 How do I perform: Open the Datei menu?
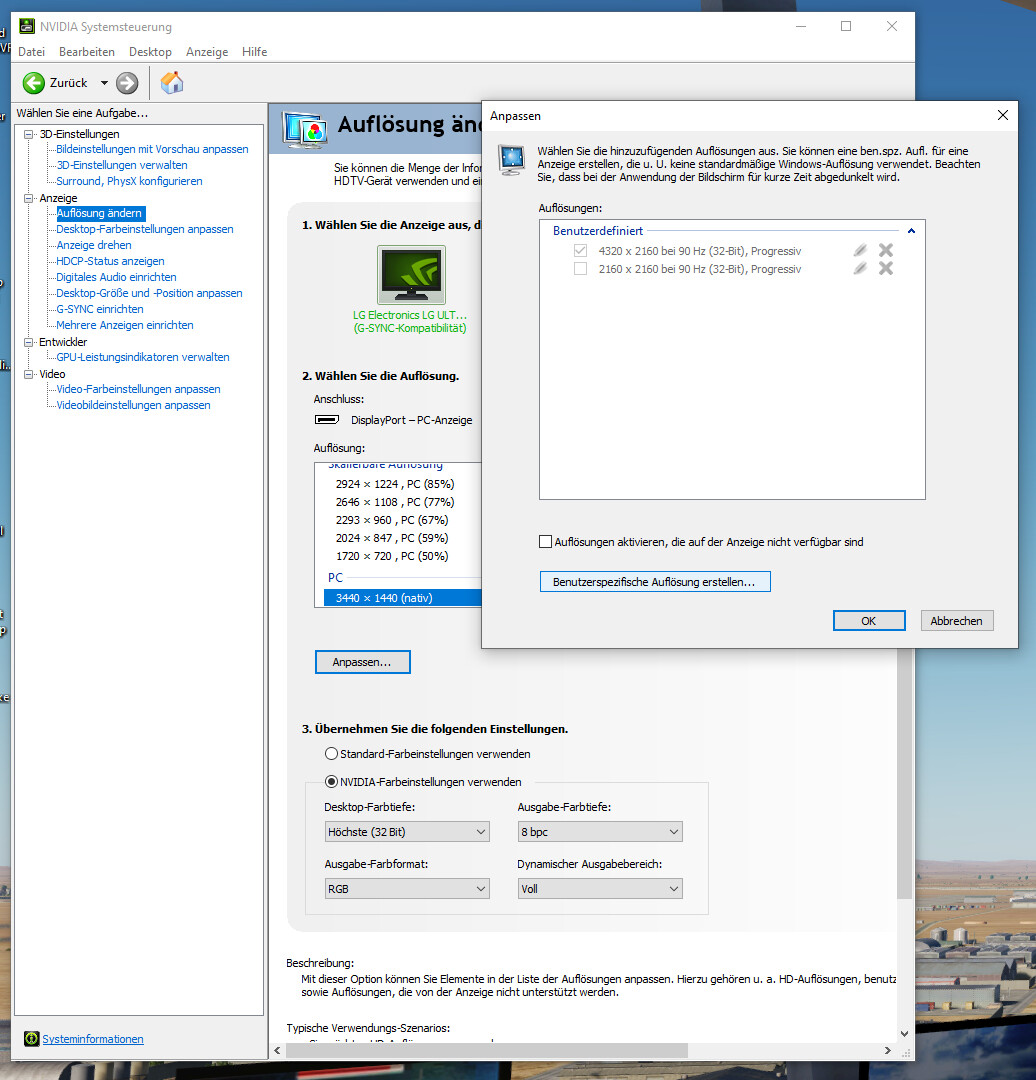click(32, 52)
